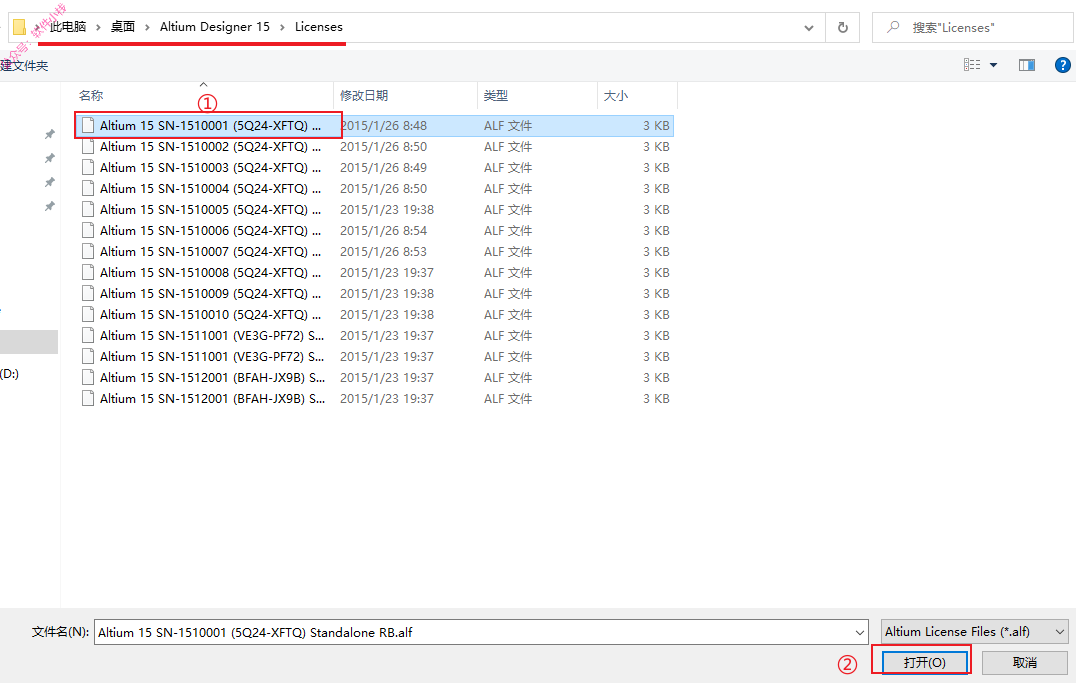Expand the address bar history dropdown
The image size is (1076, 683).
tap(808, 27)
